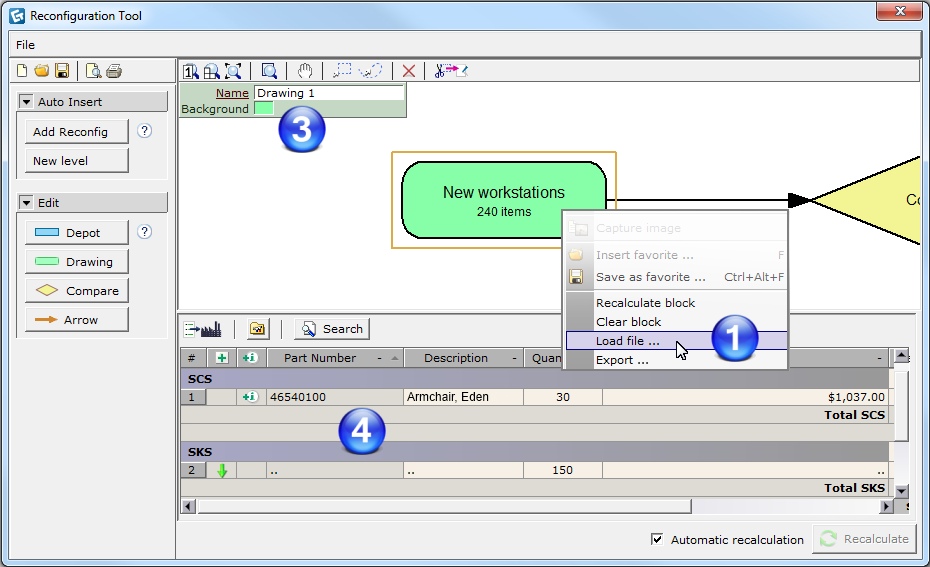This screenshot has width=930, height=567.
Task: Click the green Background color swatch
Action: coord(263,109)
